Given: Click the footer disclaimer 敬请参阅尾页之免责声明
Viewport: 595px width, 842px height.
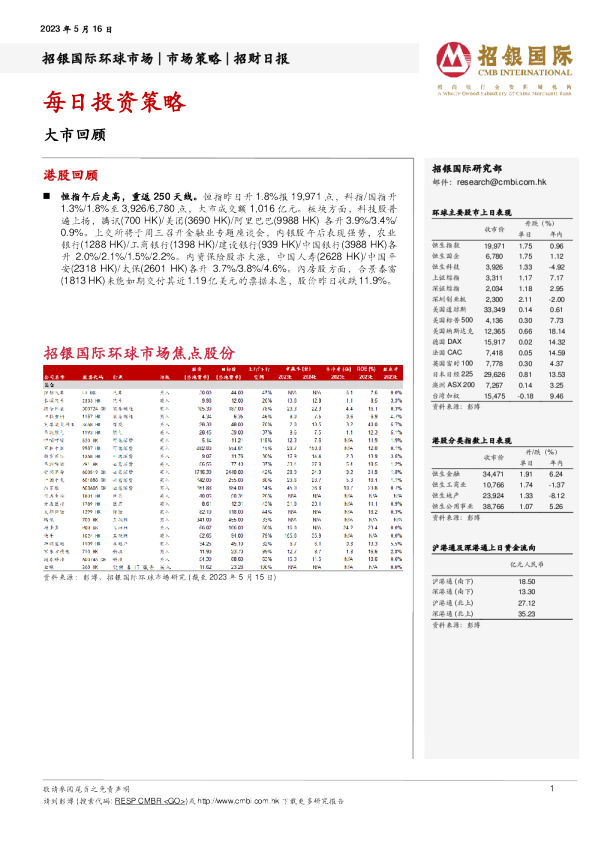Looking at the screenshot, I should pos(86,789).
